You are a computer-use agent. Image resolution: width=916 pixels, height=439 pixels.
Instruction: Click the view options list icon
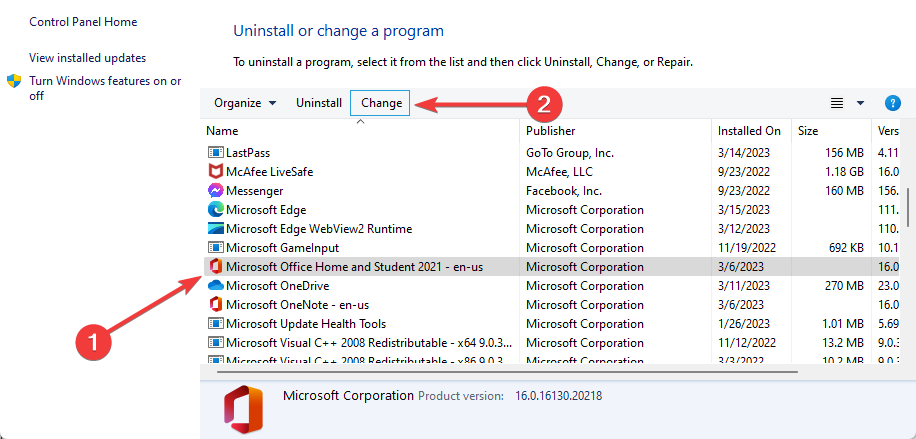(x=837, y=103)
